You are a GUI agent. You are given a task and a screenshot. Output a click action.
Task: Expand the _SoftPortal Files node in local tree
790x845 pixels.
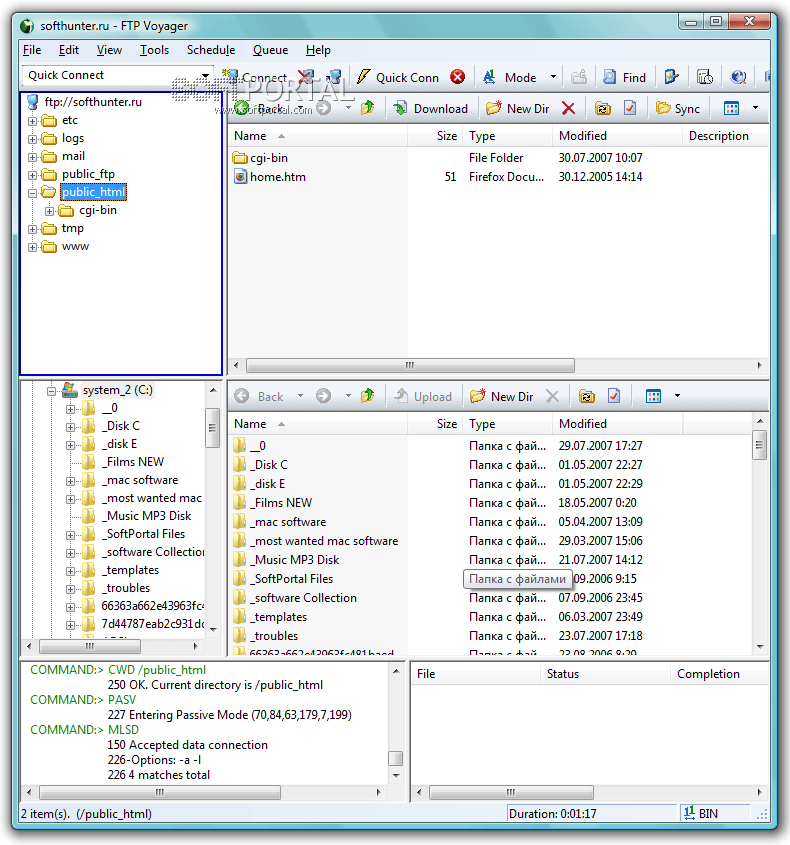[x=70, y=535]
